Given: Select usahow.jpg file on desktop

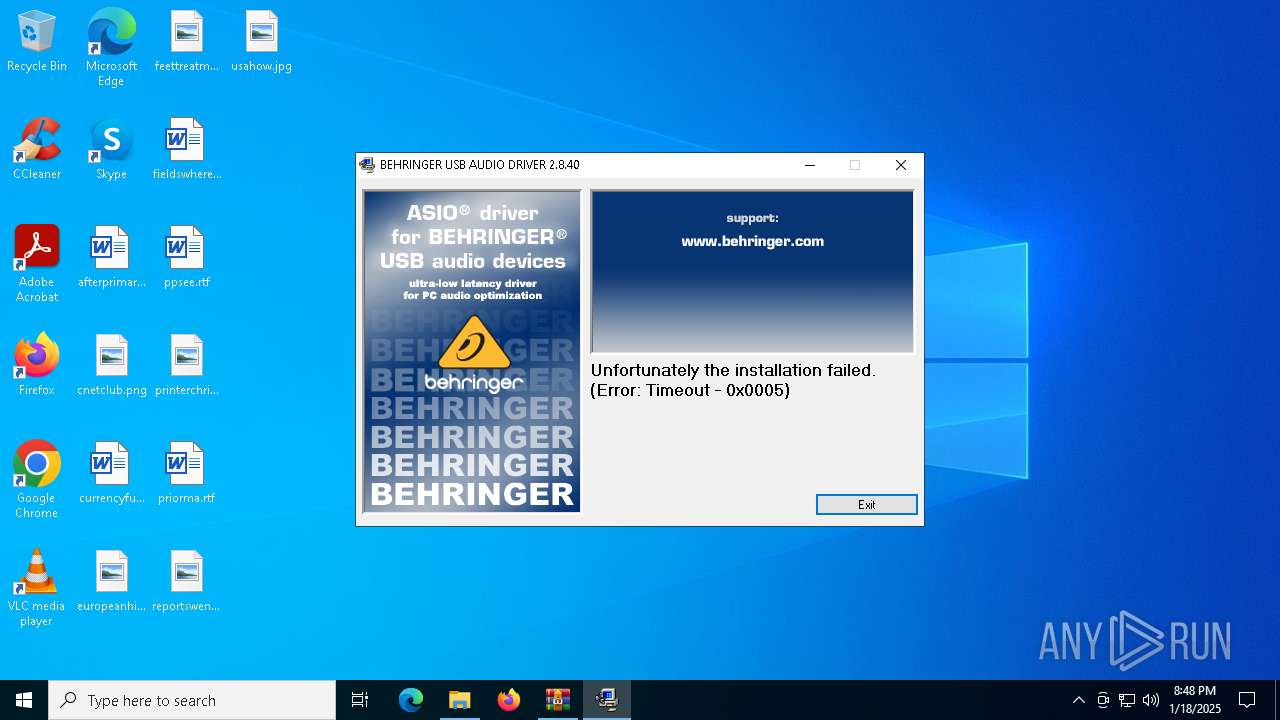Looking at the screenshot, I should (261, 42).
